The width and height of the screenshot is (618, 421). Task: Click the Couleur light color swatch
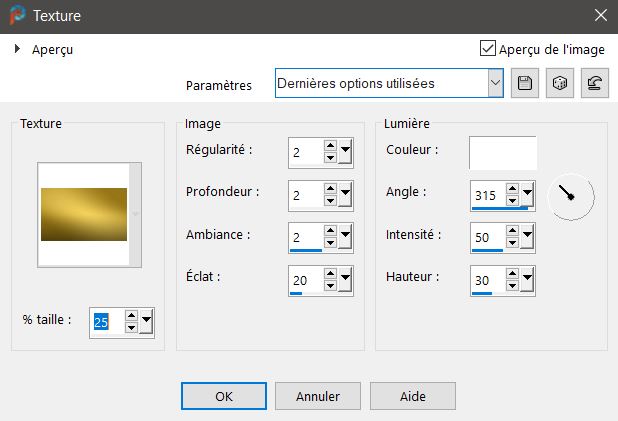click(503, 152)
